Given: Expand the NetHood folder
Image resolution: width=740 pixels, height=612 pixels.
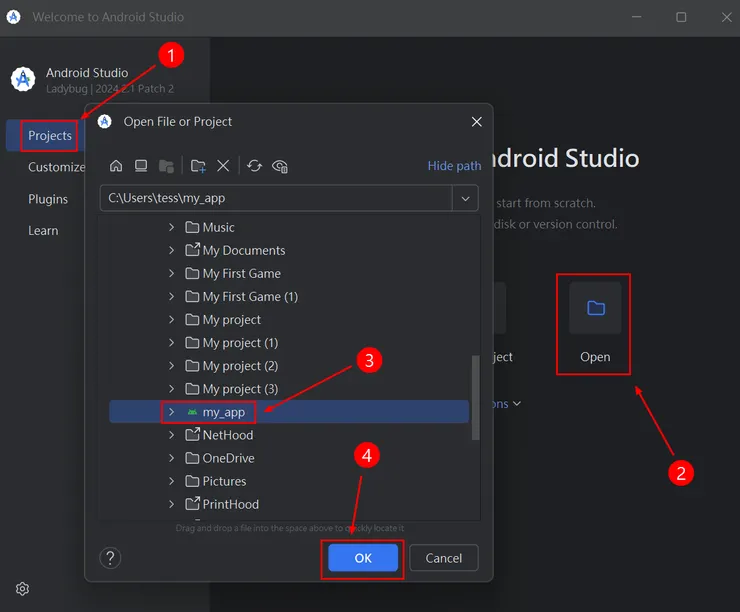Looking at the screenshot, I should pyautogui.click(x=172, y=435).
